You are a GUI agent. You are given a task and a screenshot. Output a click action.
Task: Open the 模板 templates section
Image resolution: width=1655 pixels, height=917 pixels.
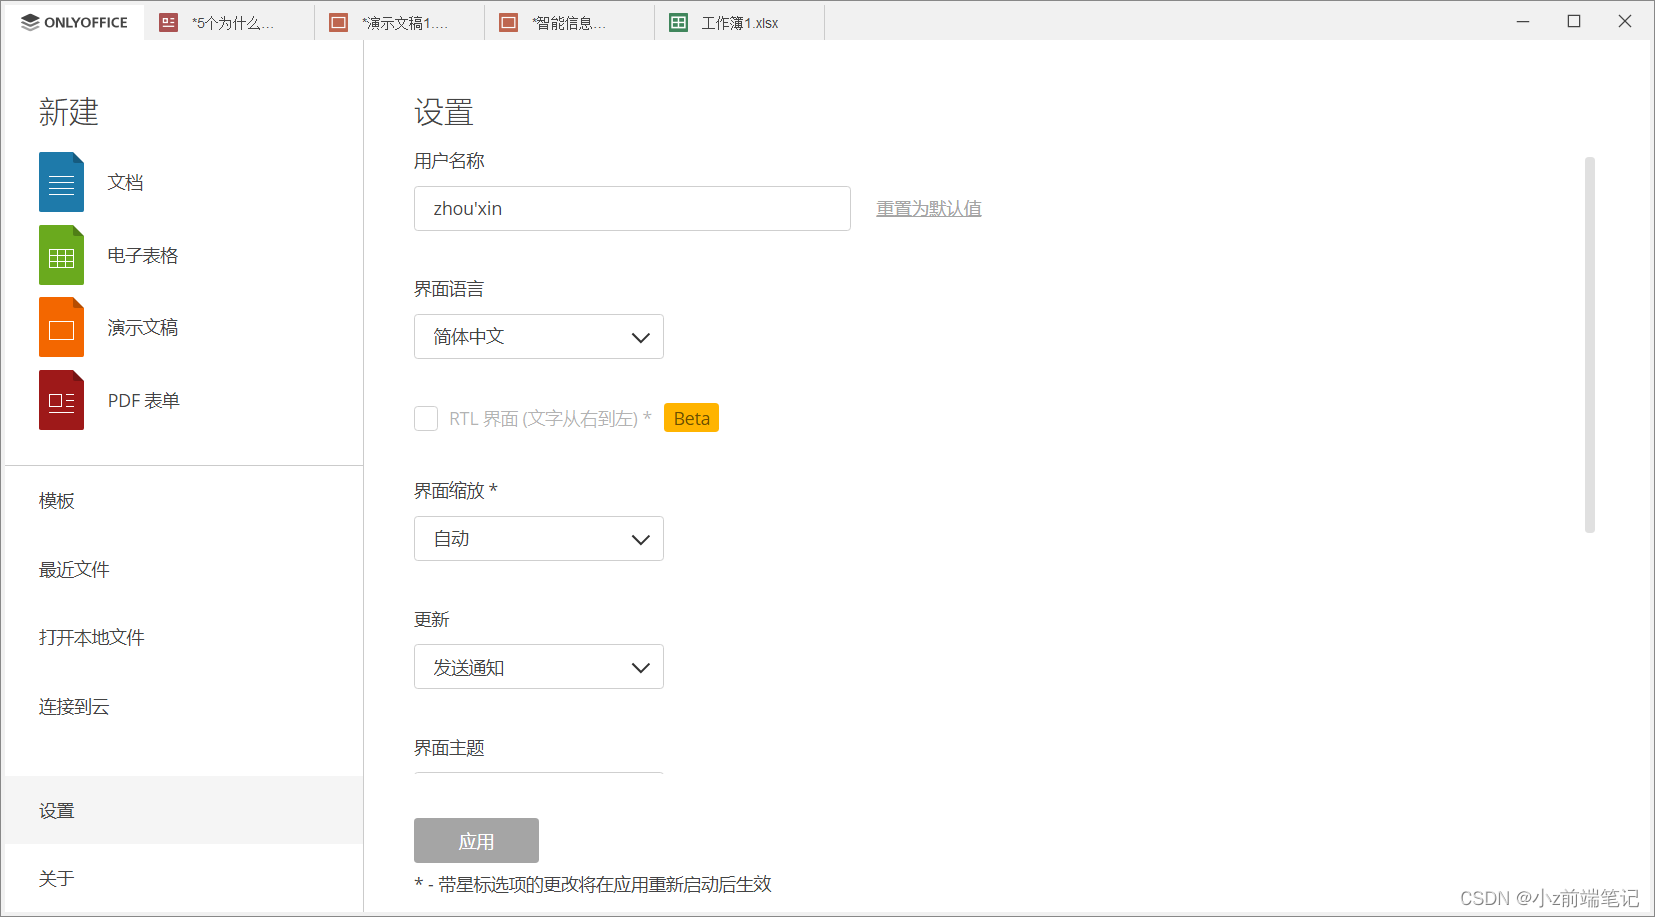point(183,501)
